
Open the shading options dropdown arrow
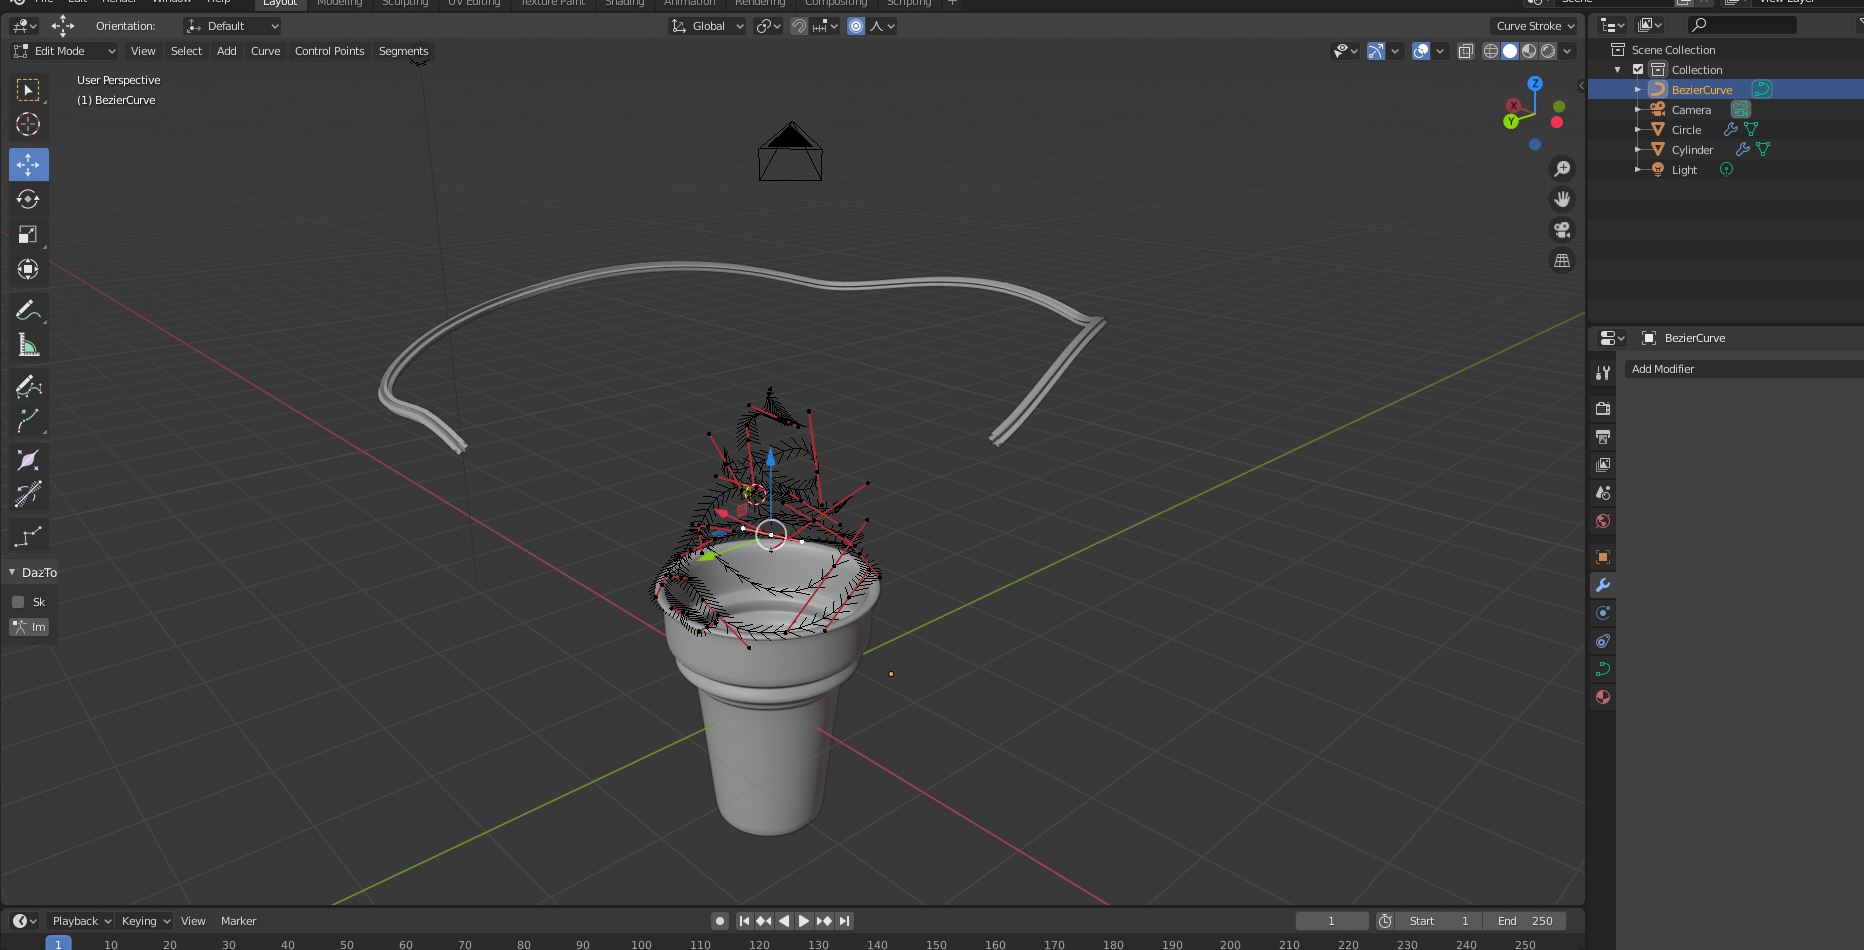pyautogui.click(x=1568, y=51)
